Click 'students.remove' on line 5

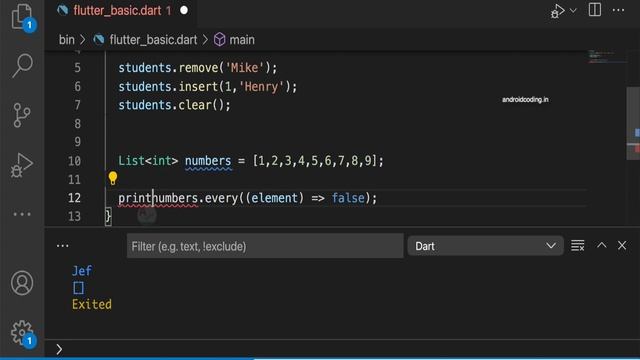[x=169, y=68]
